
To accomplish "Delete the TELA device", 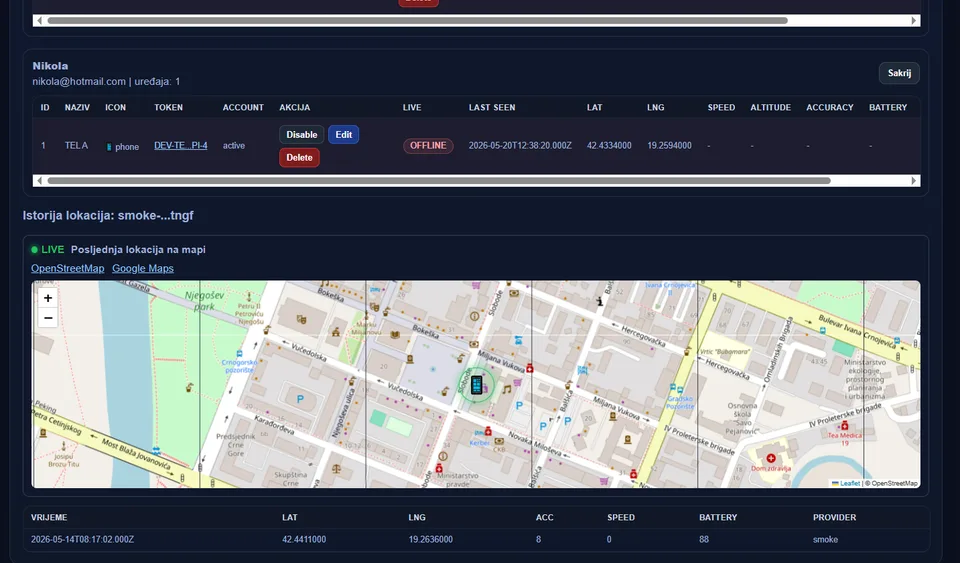I will click(x=299, y=157).
